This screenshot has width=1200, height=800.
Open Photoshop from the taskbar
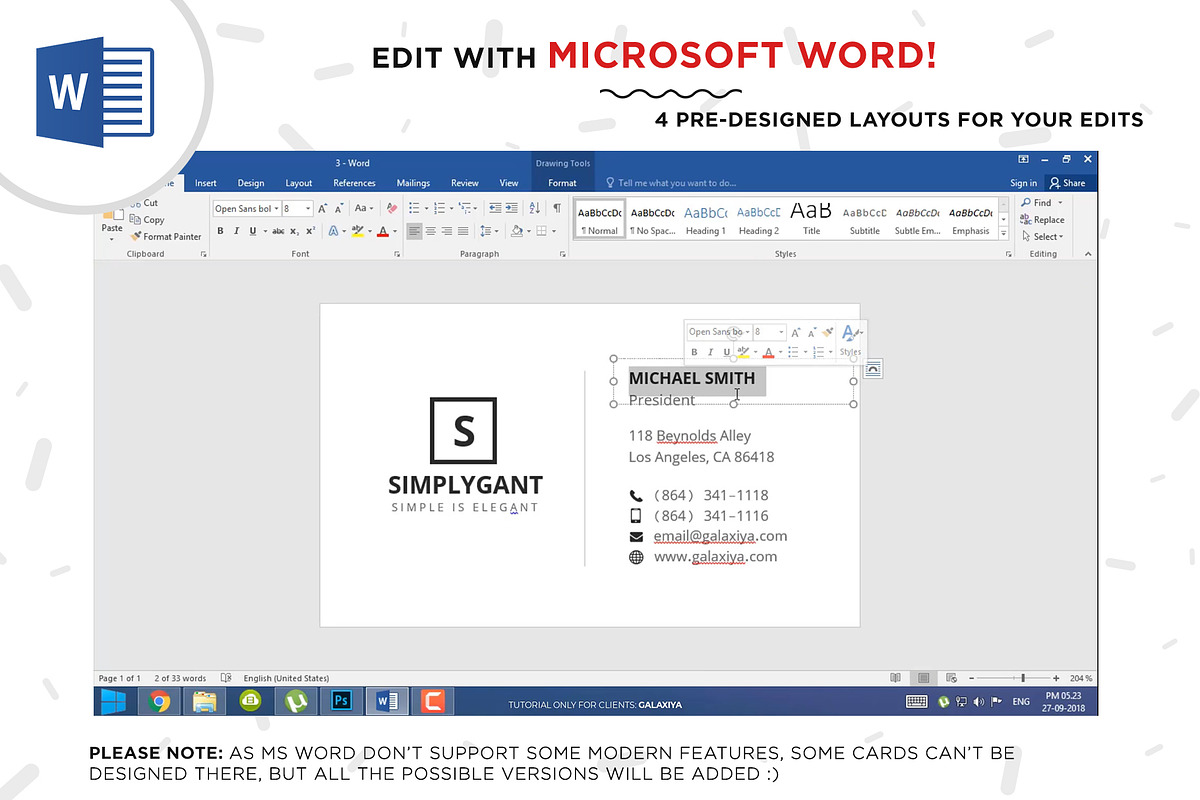click(340, 701)
